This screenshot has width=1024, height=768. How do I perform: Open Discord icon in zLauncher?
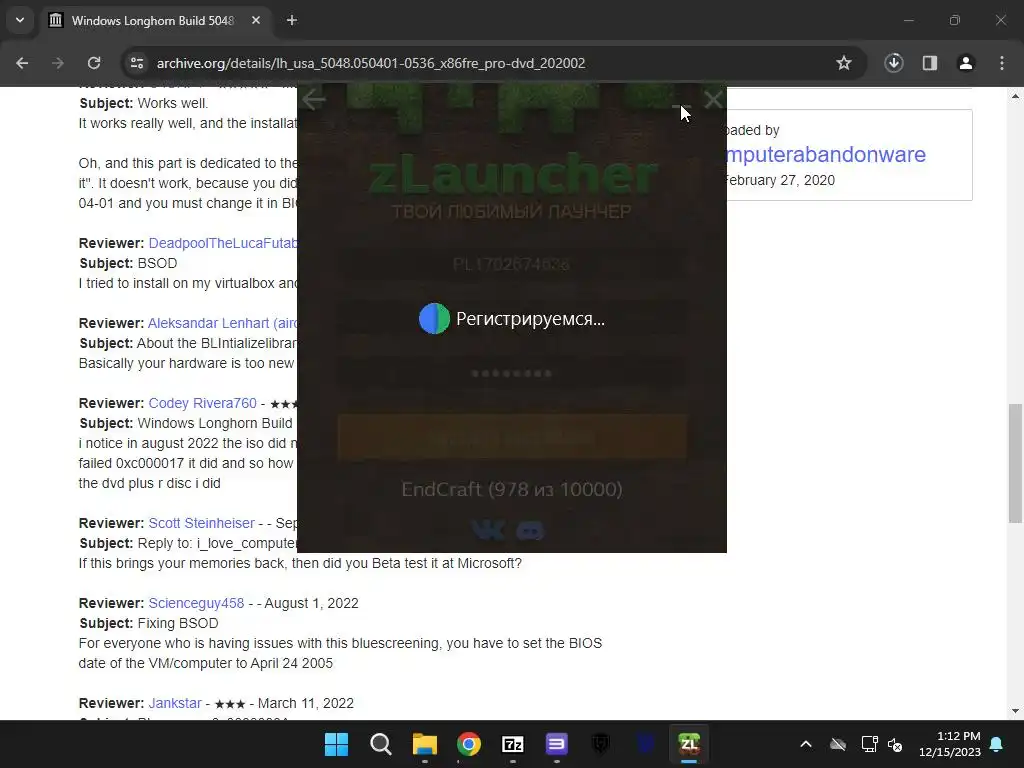(530, 530)
